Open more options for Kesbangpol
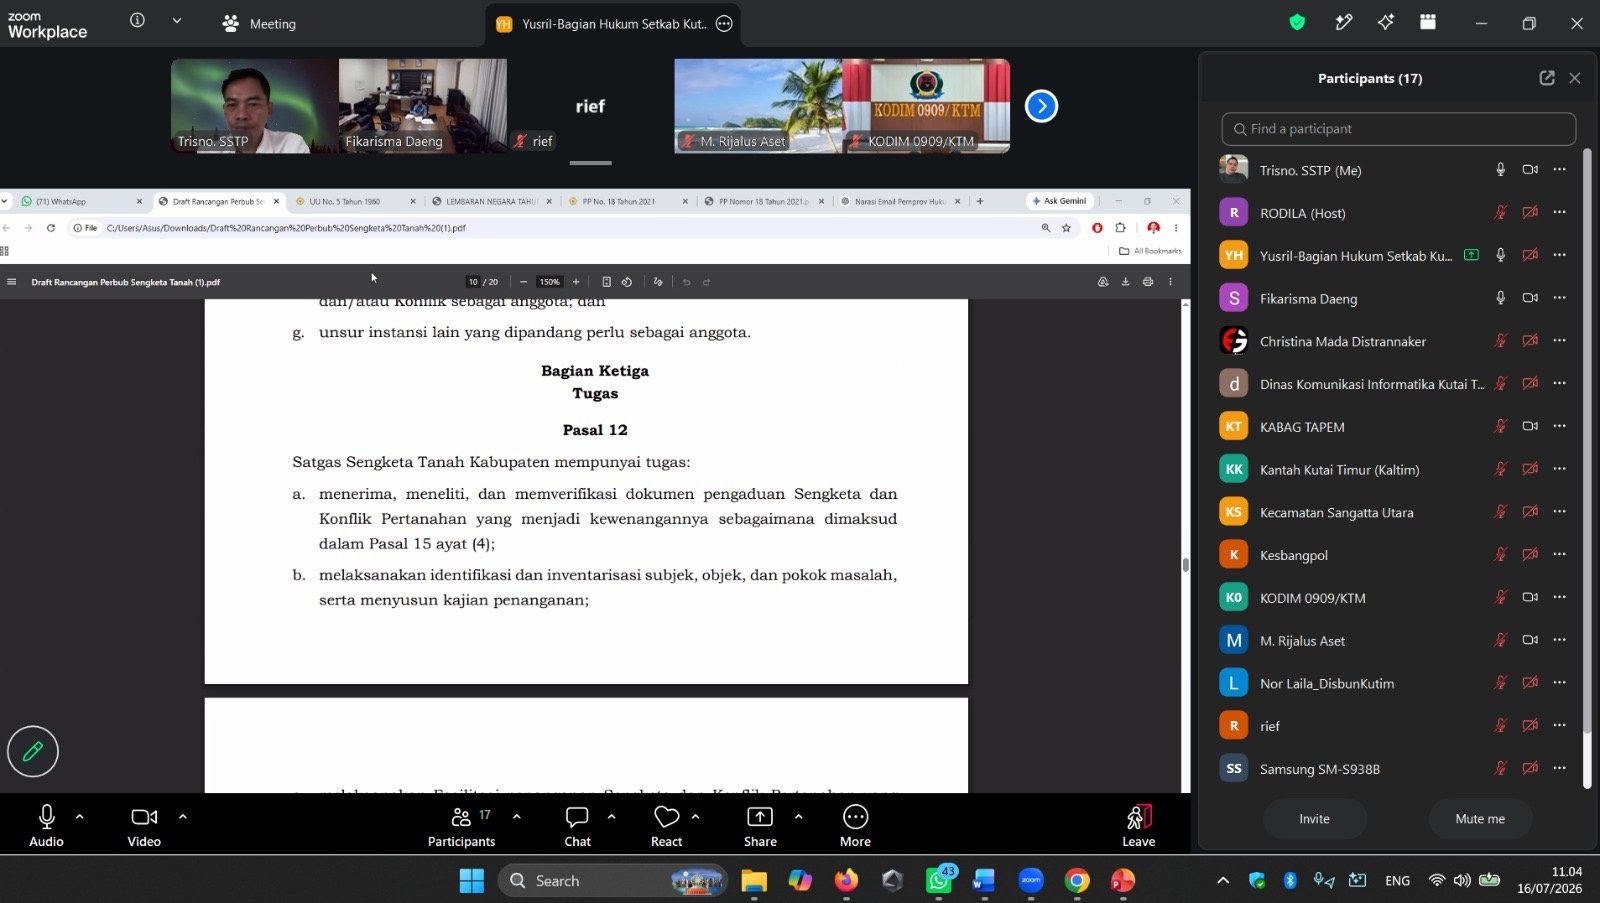Viewport: 1600px width, 903px height. [x=1559, y=554]
